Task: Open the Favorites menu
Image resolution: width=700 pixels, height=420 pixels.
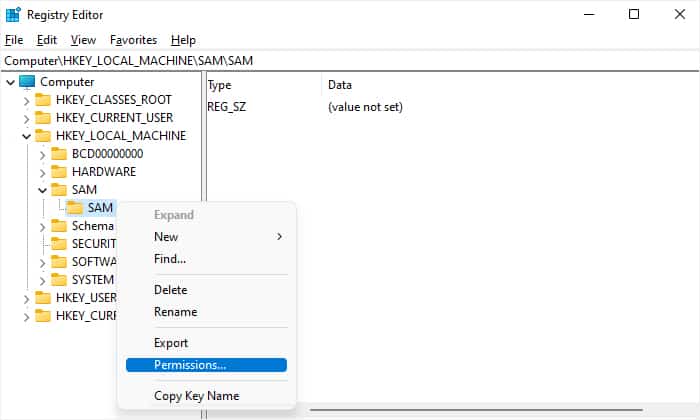Action: pyautogui.click(x=133, y=40)
